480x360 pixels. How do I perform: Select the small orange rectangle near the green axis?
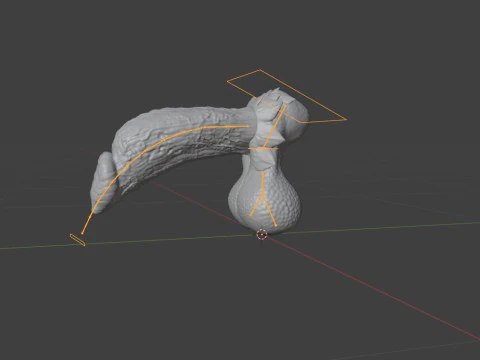[78, 240]
